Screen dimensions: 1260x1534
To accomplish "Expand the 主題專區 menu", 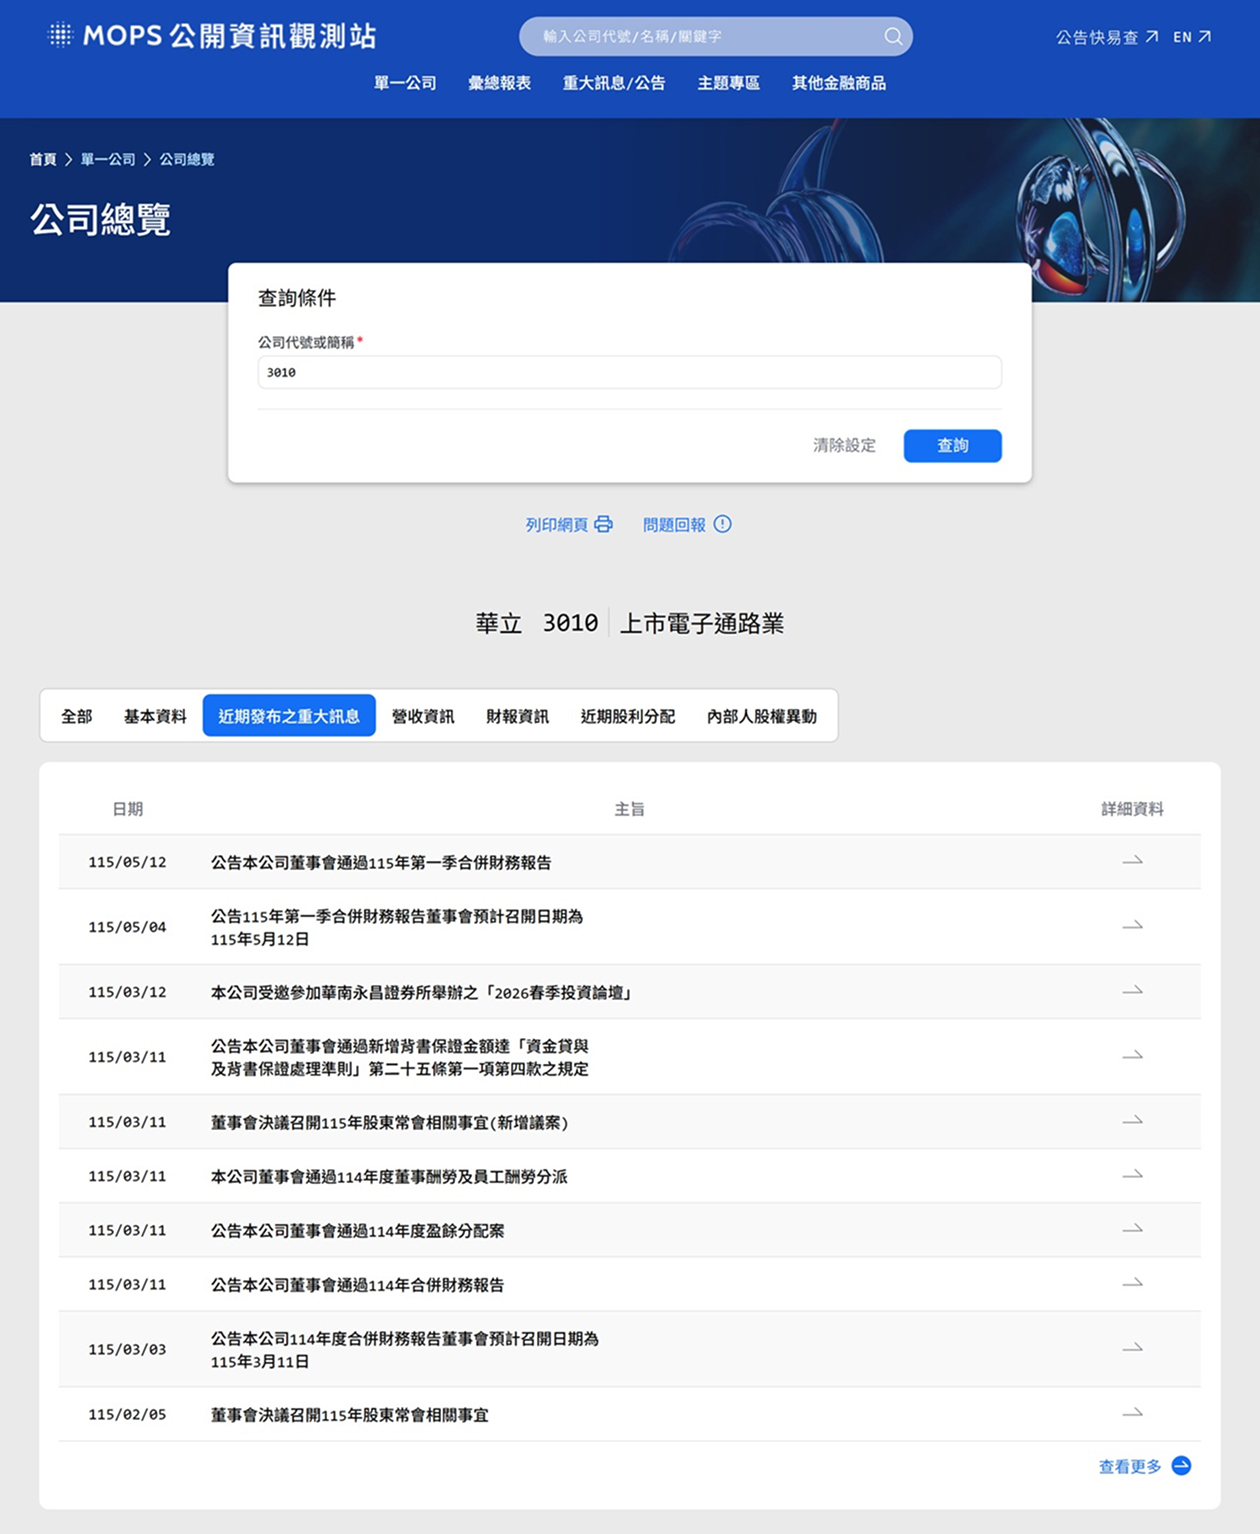I will pos(728,83).
